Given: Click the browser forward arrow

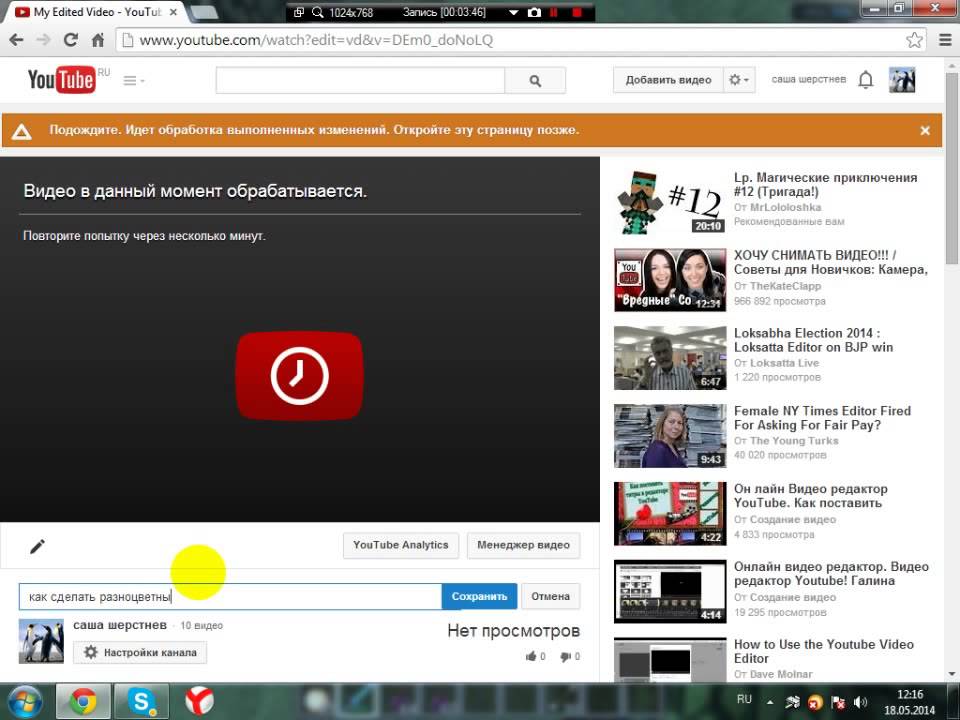Looking at the screenshot, I should (x=43, y=40).
